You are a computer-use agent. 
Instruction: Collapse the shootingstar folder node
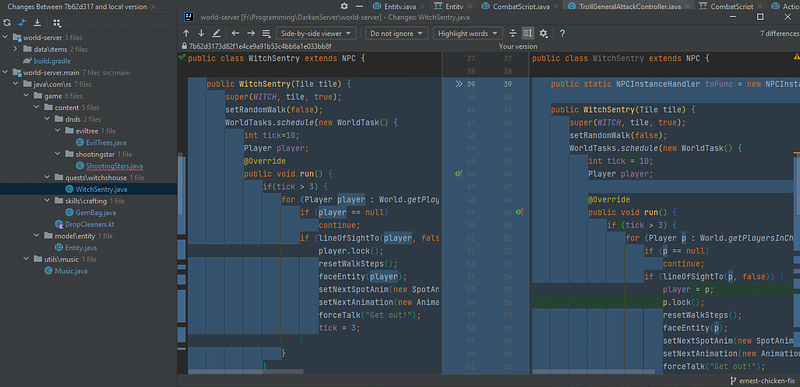57,154
